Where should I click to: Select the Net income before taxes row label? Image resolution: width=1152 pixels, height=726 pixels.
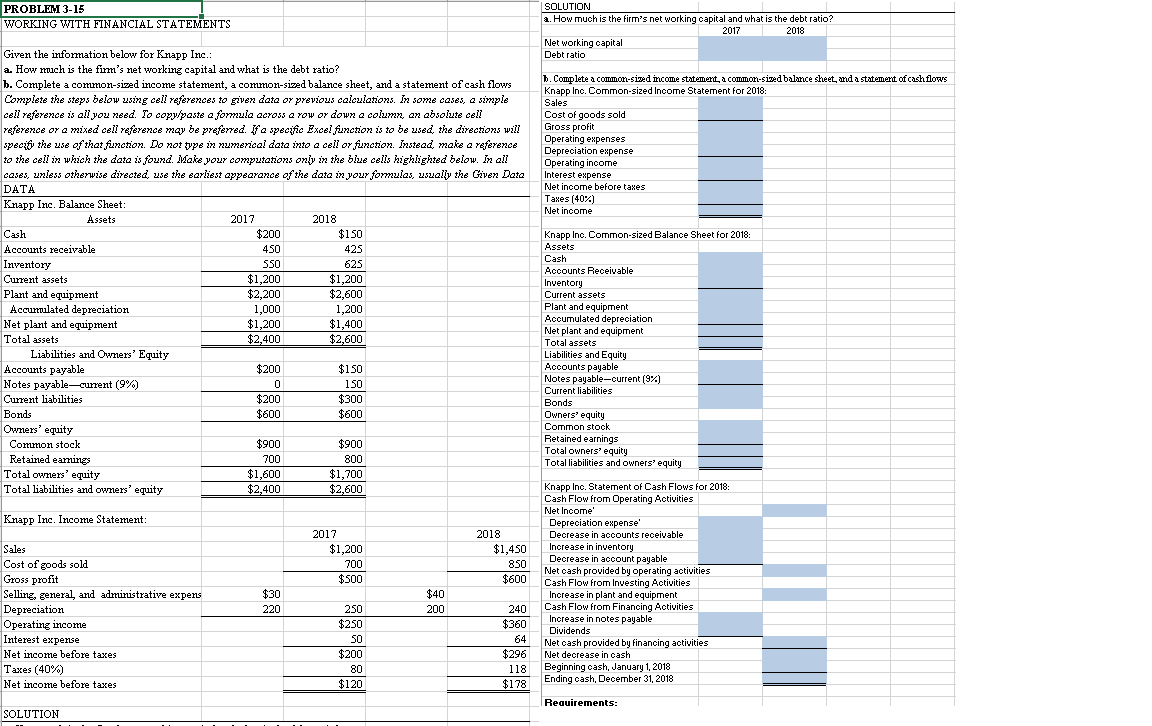point(60,654)
